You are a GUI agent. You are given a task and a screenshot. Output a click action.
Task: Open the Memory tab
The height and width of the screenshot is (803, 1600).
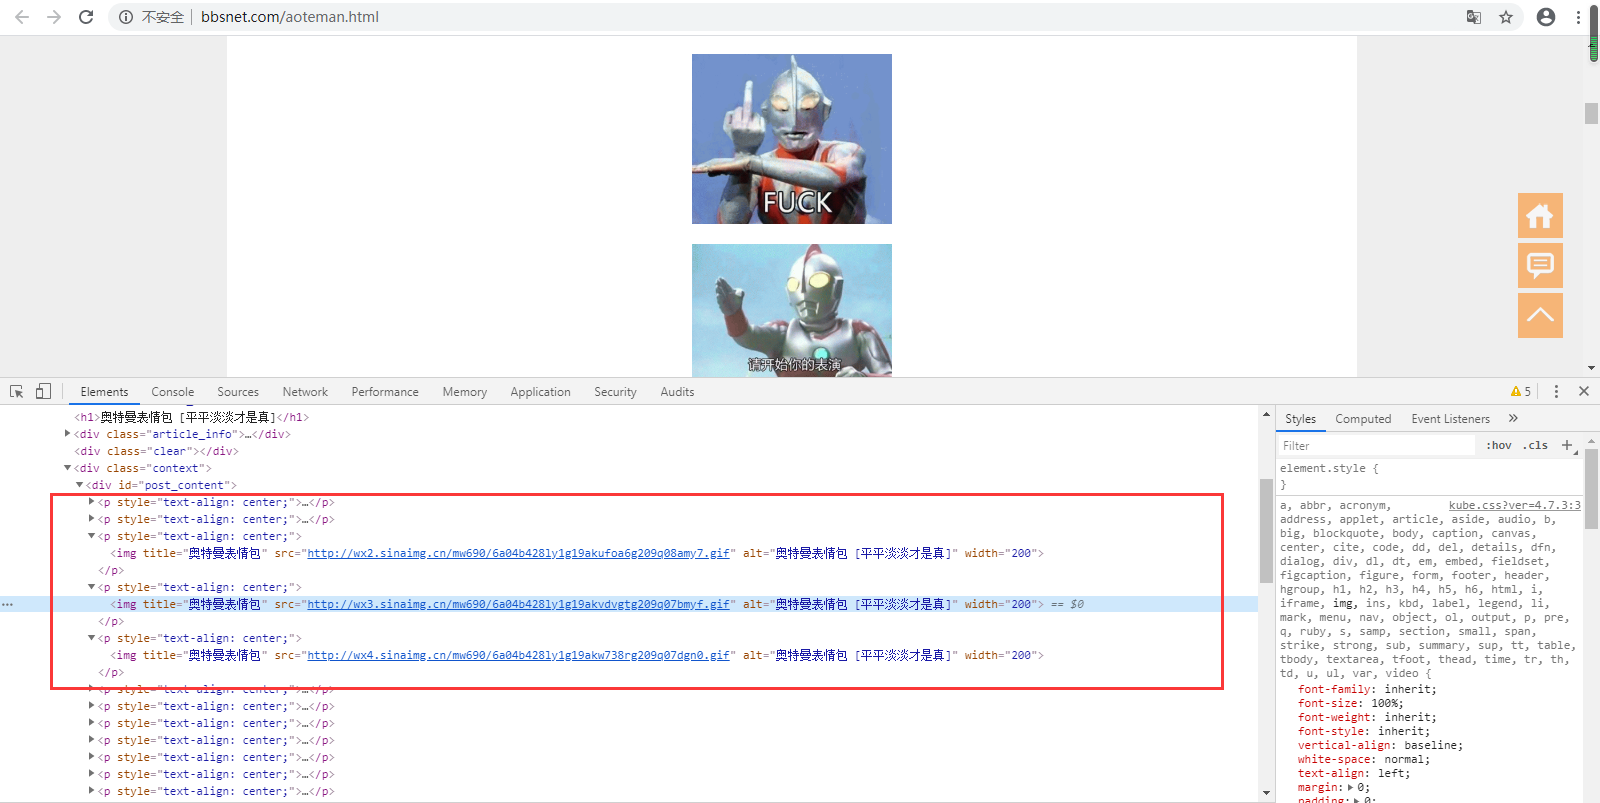[x=465, y=392]
